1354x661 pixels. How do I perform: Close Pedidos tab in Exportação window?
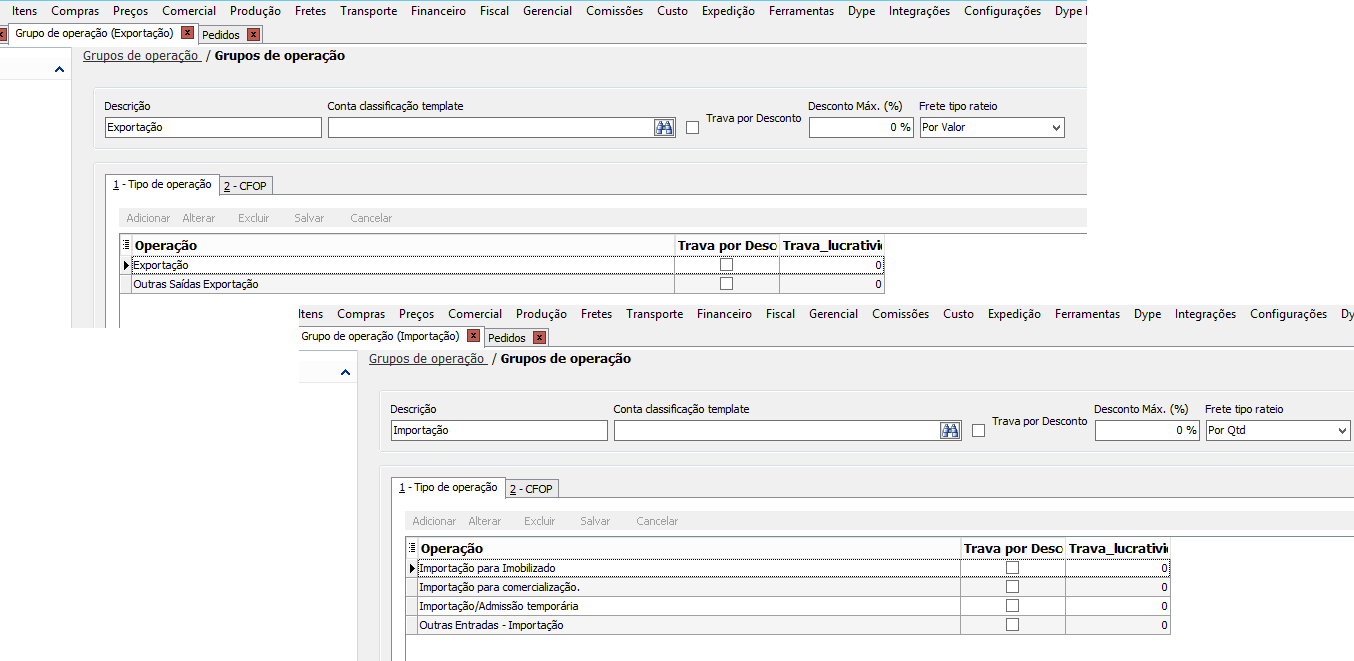[x=253, y=35]
